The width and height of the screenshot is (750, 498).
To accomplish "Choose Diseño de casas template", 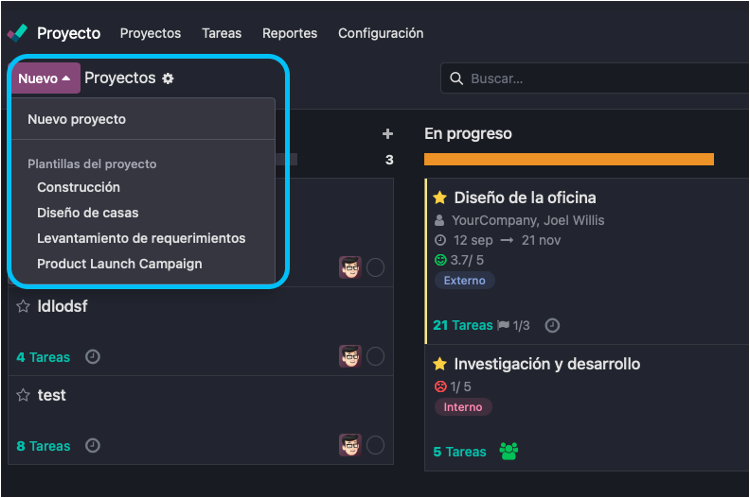I will [143, 213].
